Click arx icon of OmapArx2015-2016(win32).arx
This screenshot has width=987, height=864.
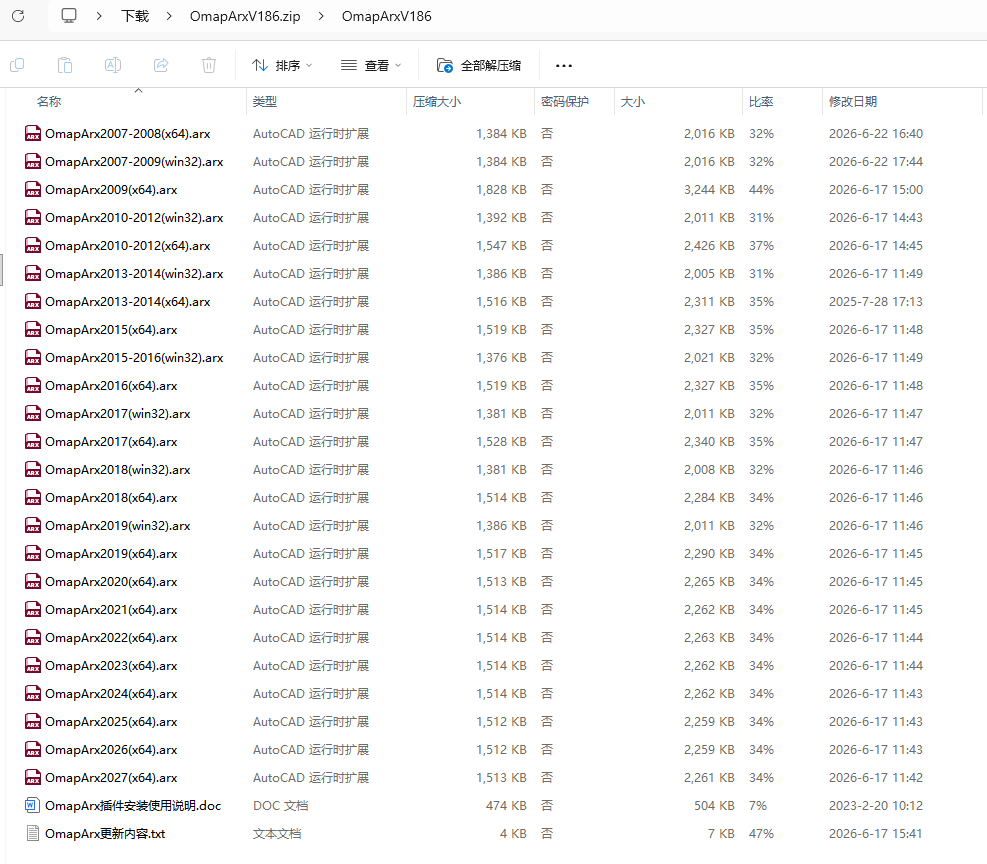point(33,357)
